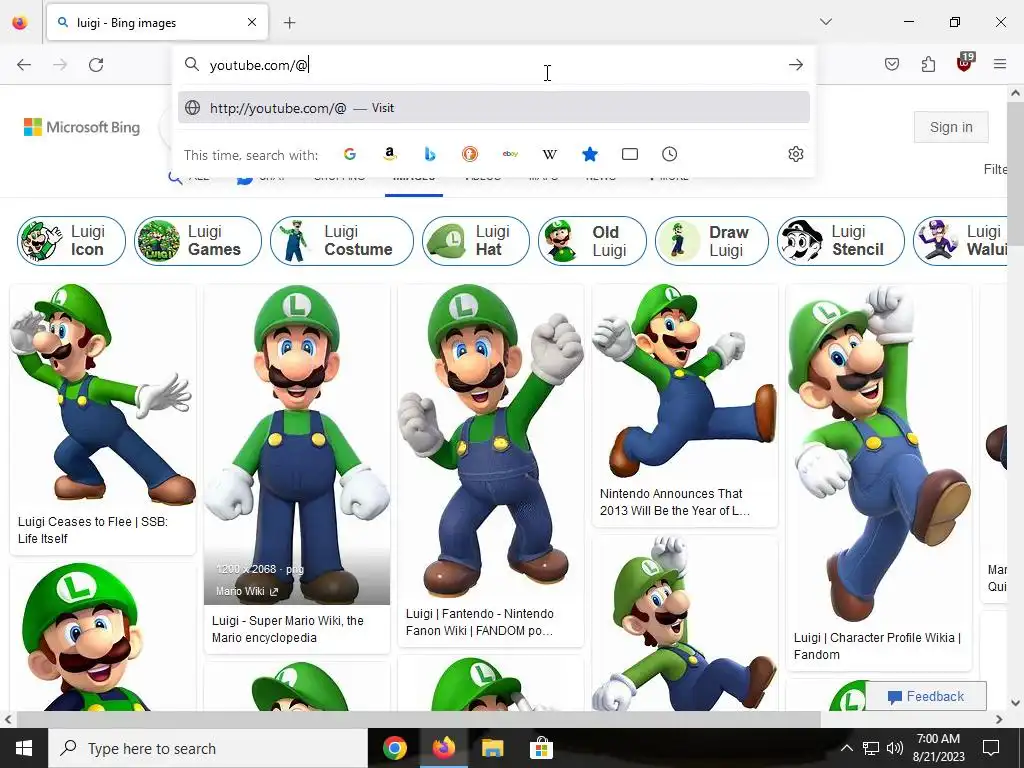Search history using the clock icon
Image resolution: width=1024 pixels, height=768 pixels.
[669, 154]
